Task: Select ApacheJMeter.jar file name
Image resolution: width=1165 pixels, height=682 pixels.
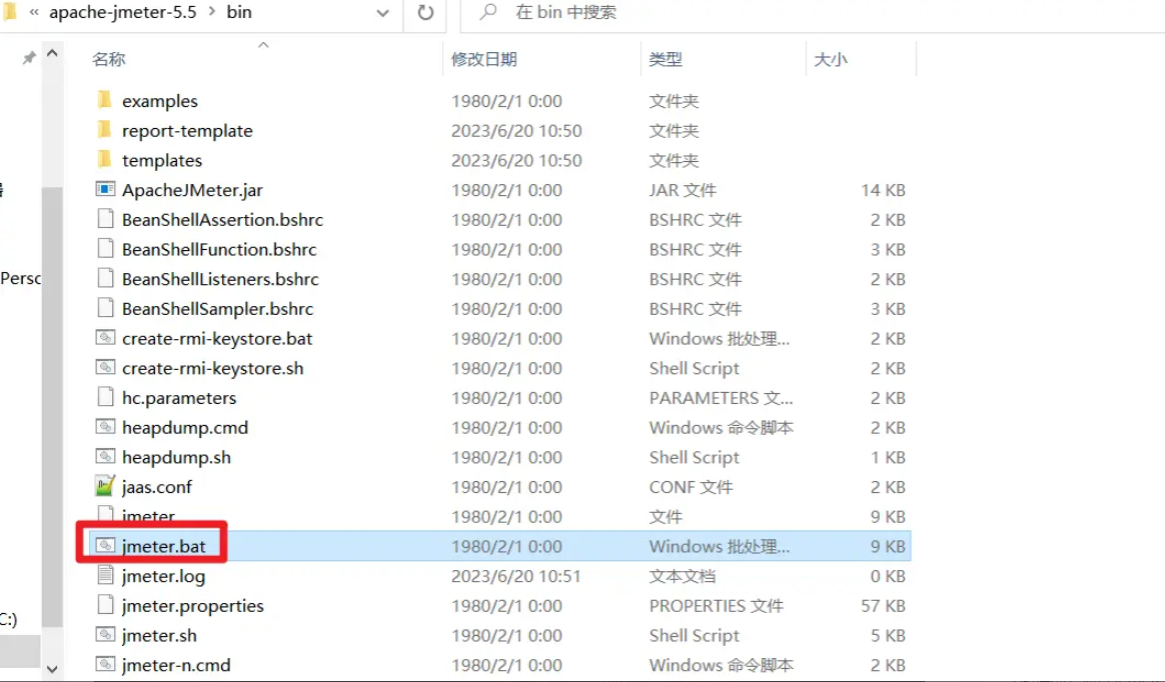Action: pos(192,190)
